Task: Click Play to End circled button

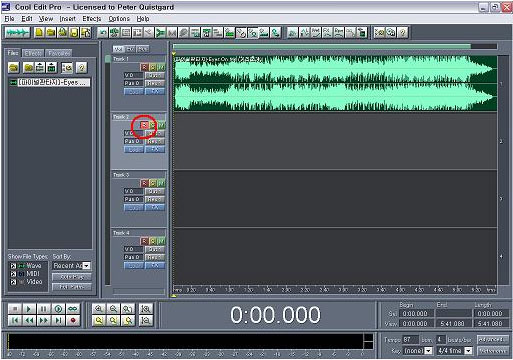Action: click(x=58, y=309)
